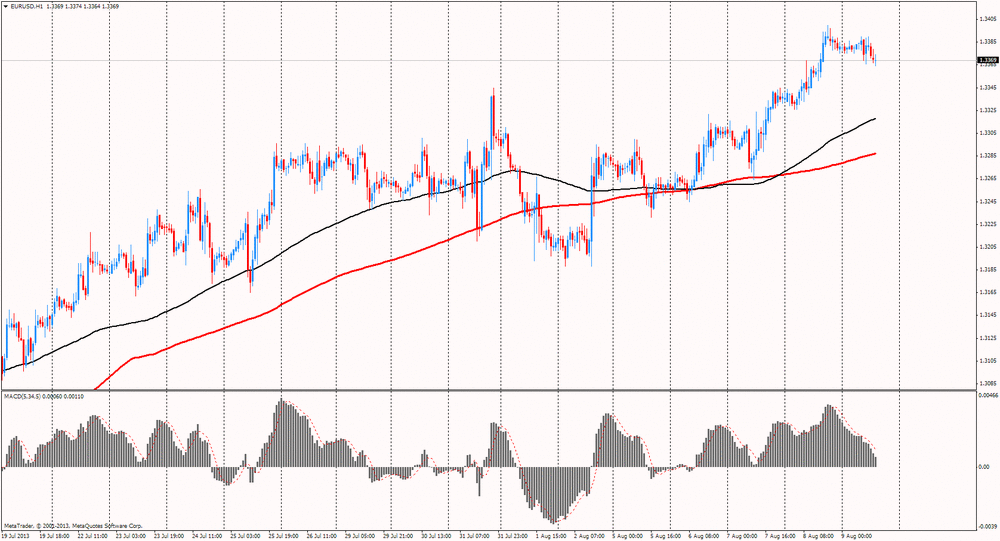Click the 9 Aug 00:00 time label
The height and width of the screenshot is (541, 1000).
pos(856,537)
